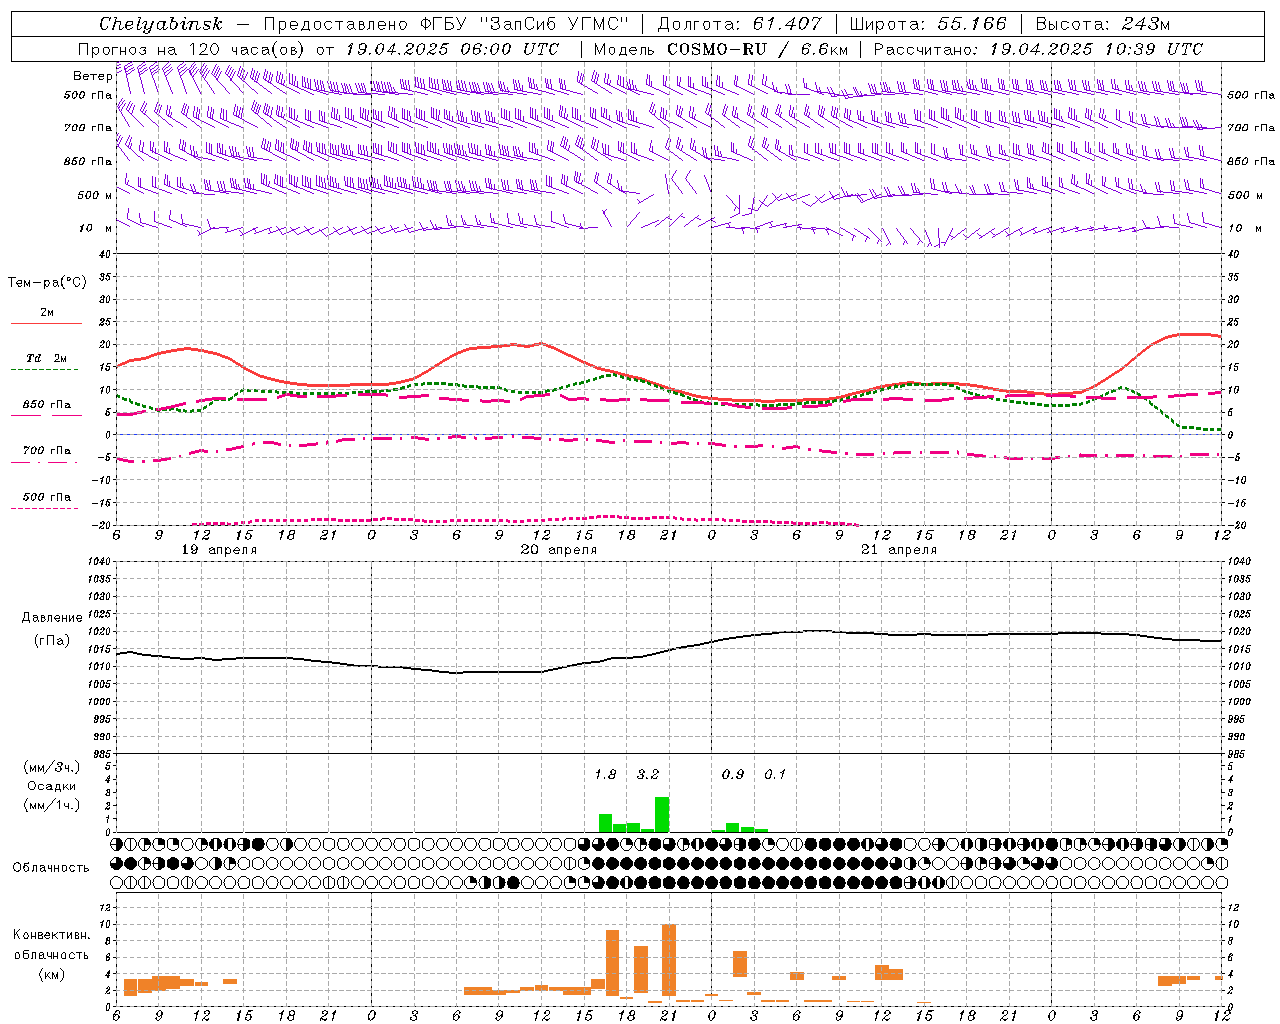Click the Давление pressure panel label
The height and width of the screenshot is (1024, 1280).
click(52, 618)
